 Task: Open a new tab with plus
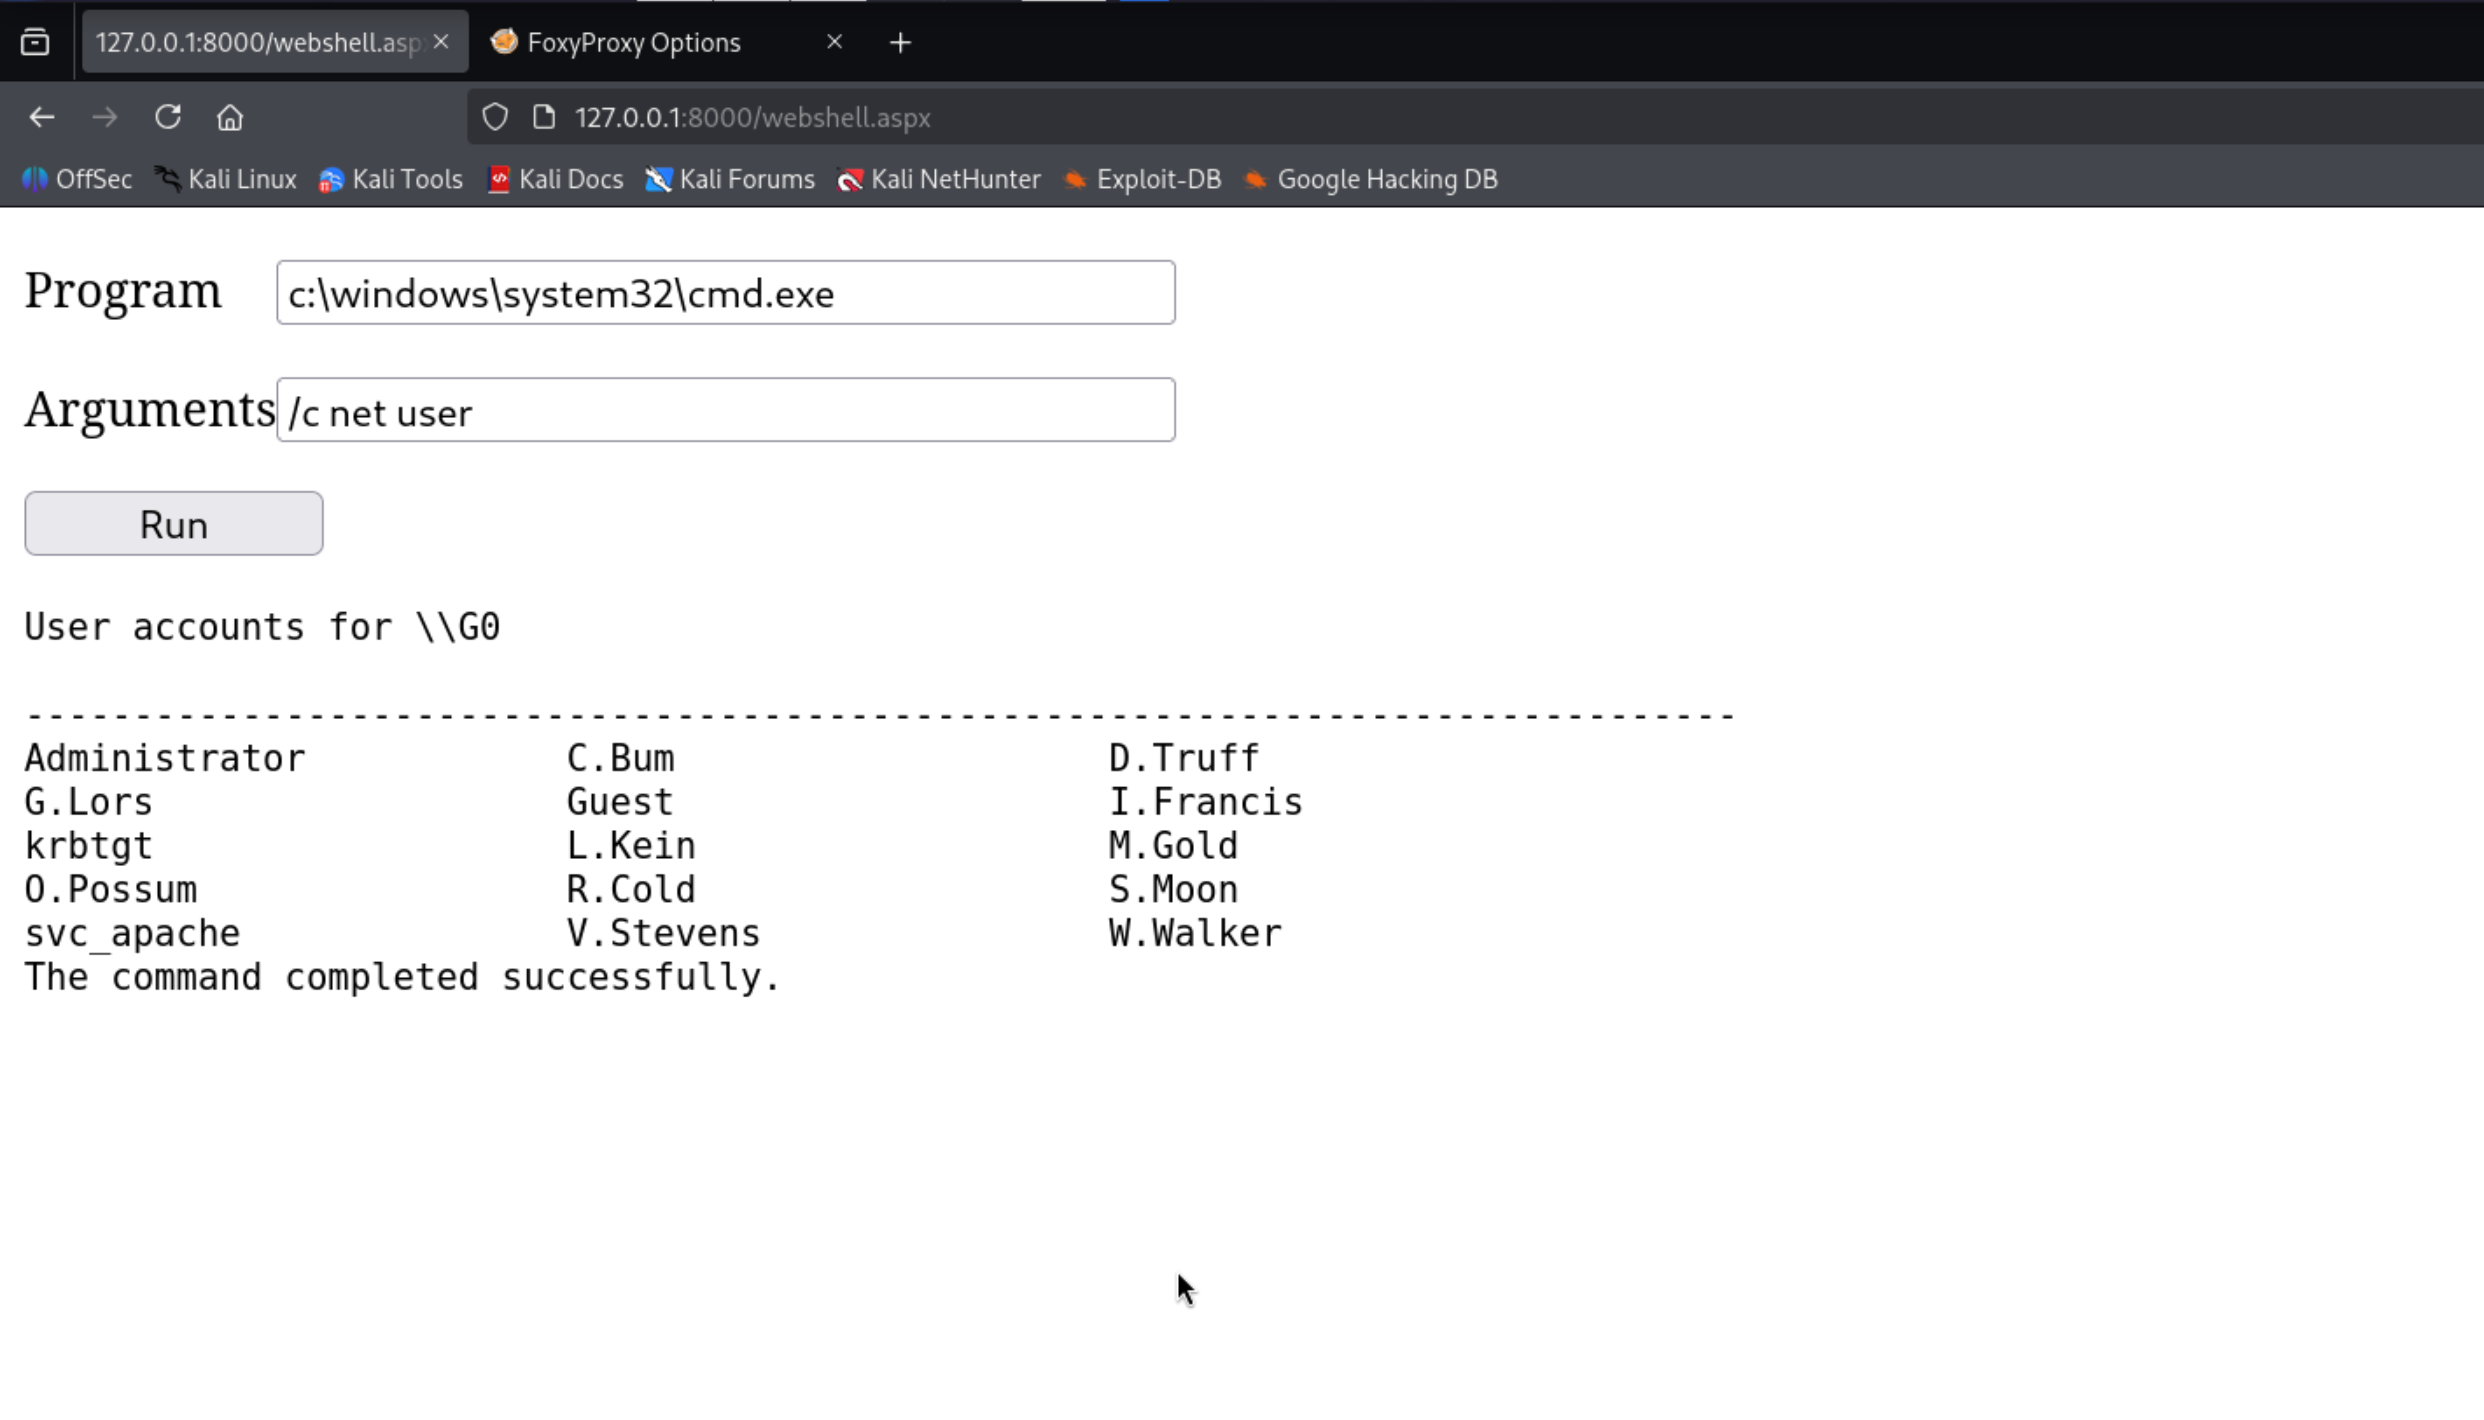(x=900, y=42)
